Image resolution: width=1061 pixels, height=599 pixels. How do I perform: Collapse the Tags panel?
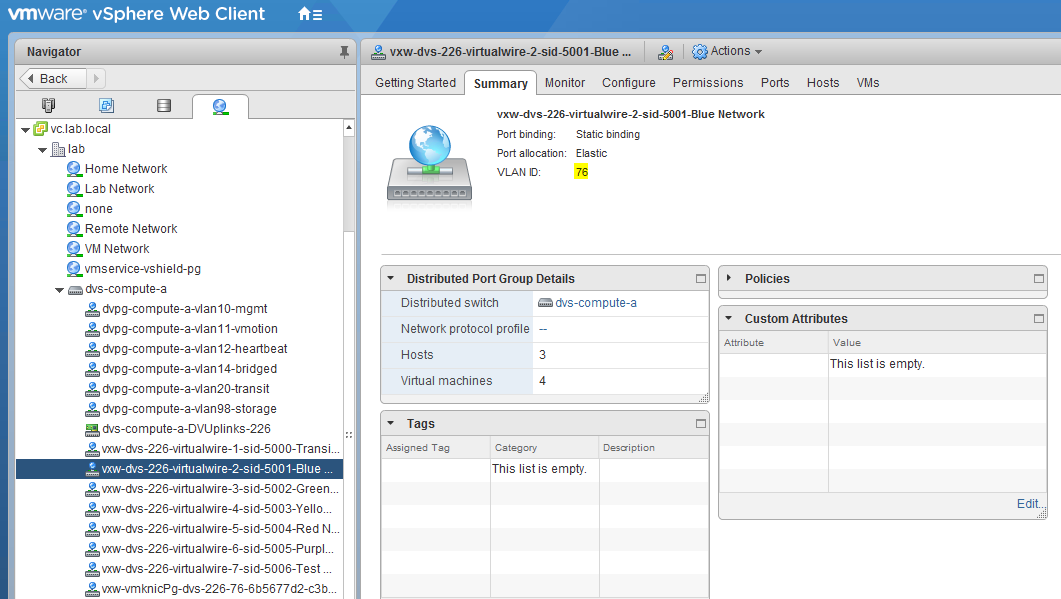point(392,424)
